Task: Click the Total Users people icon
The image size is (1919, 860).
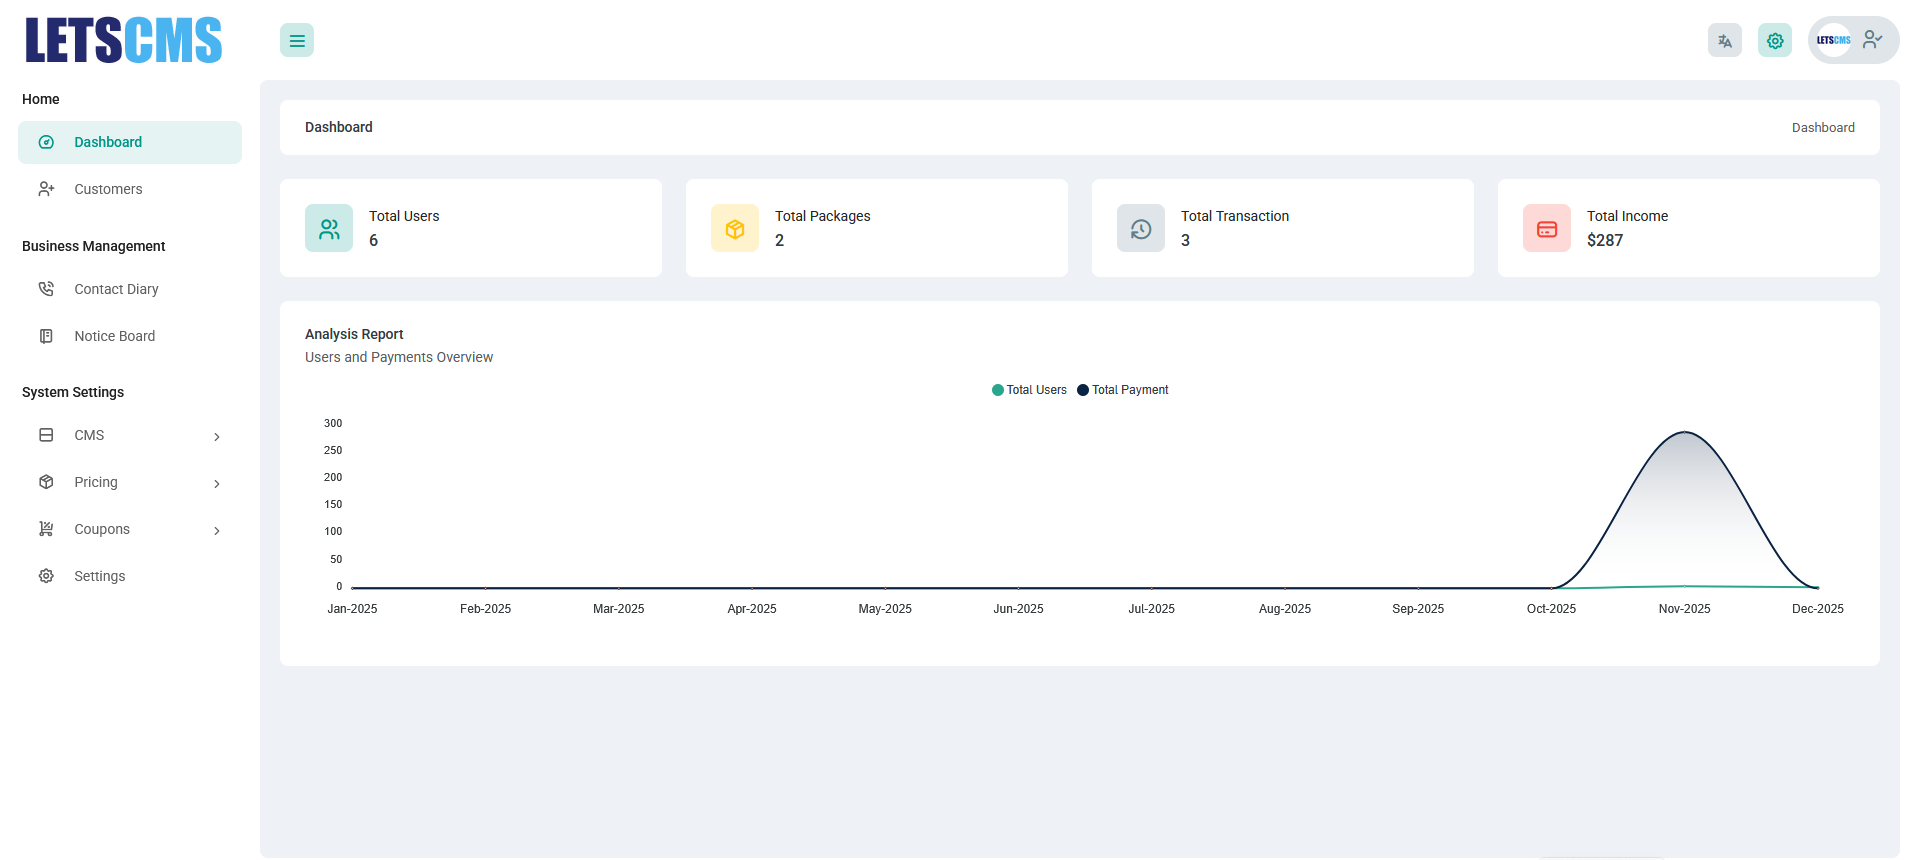Action: click(x=329, y=229)
